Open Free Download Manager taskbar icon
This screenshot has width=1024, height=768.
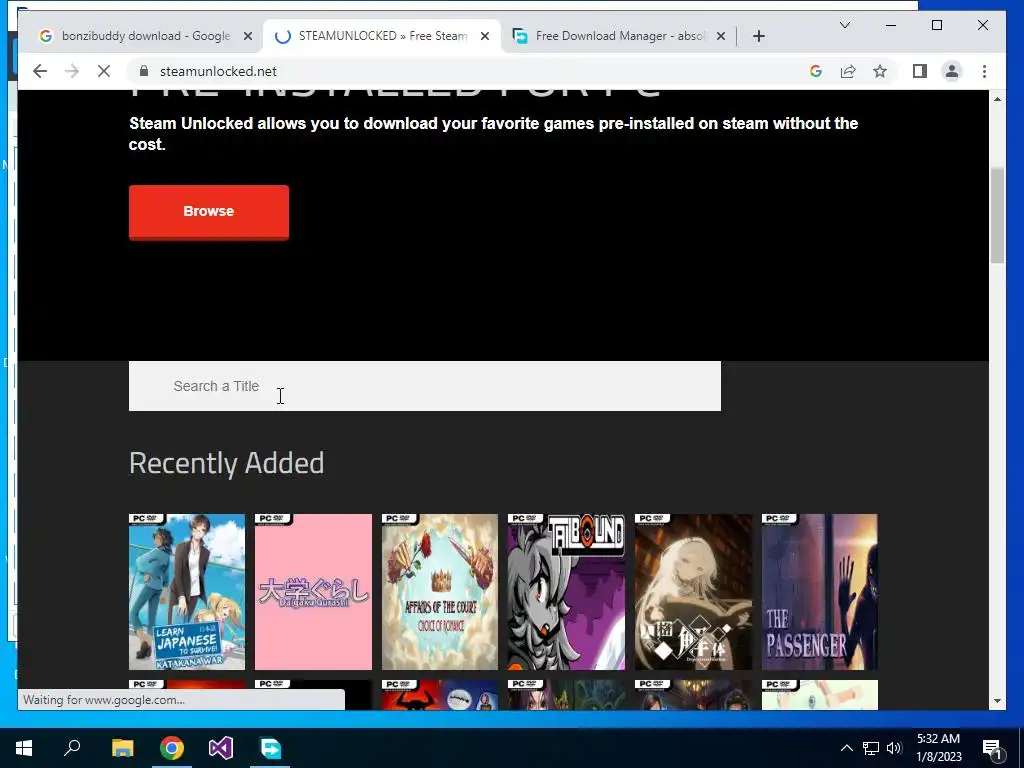[x=270, y=748]
